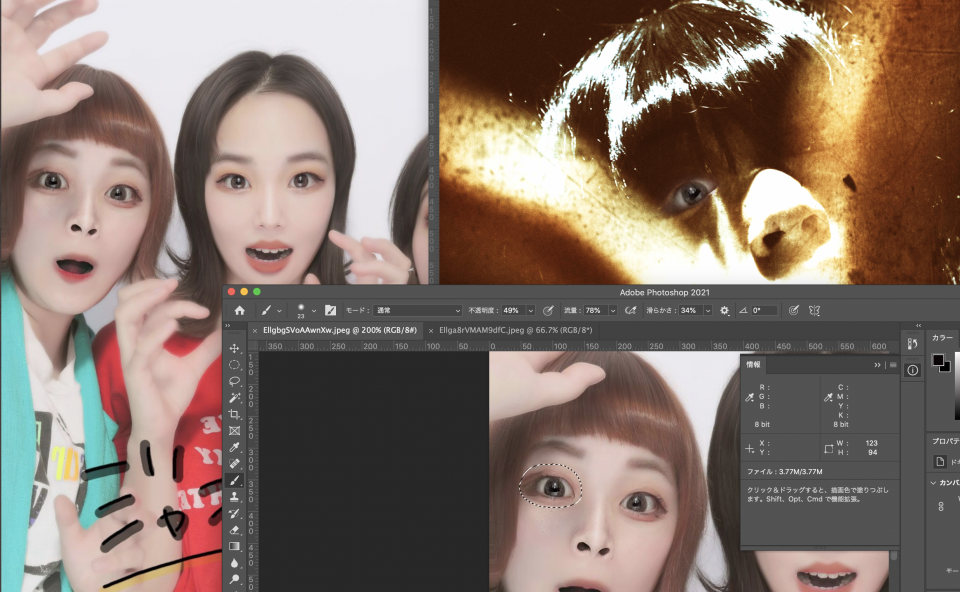This screenshot has width=960, height=592.
Task: Click the link width-height chain icon
Action: pos(941,506)
